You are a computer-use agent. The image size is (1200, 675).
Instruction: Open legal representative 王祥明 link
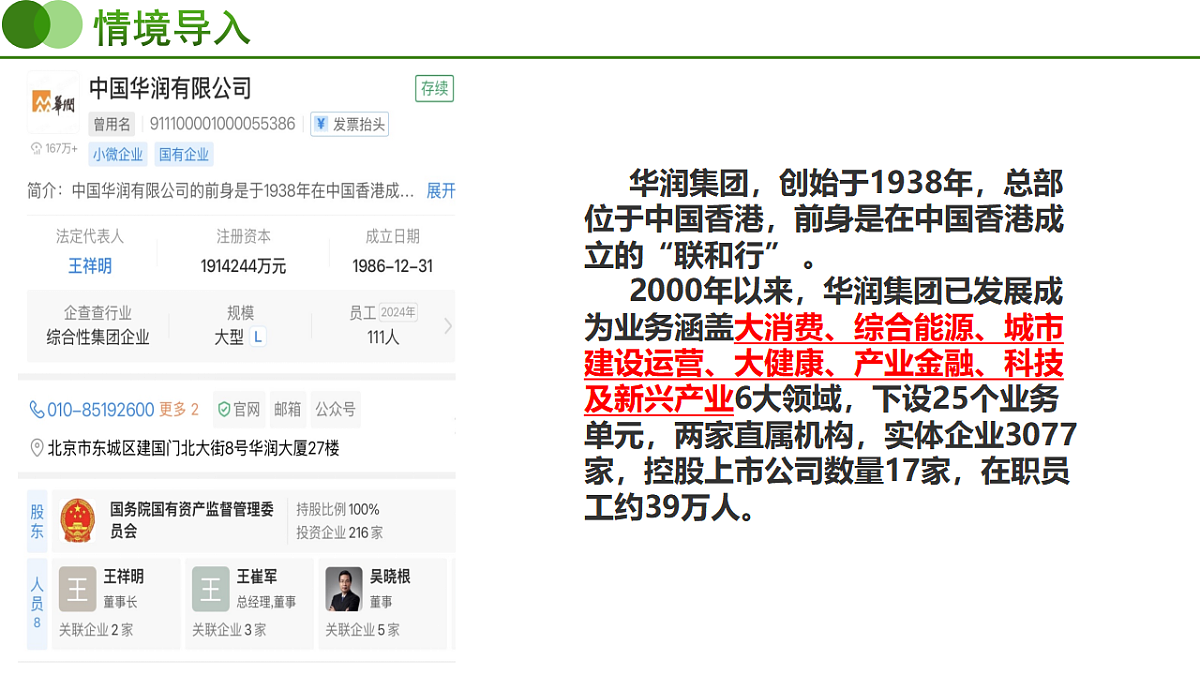coord(90,266)
